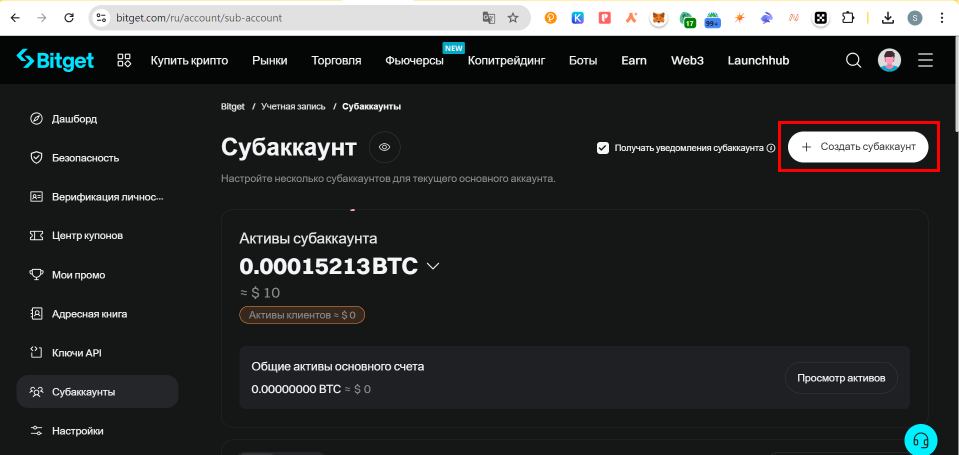The image size is (959, 455).
Task: Bookmark this page with the star
Action: pos(513,18)
